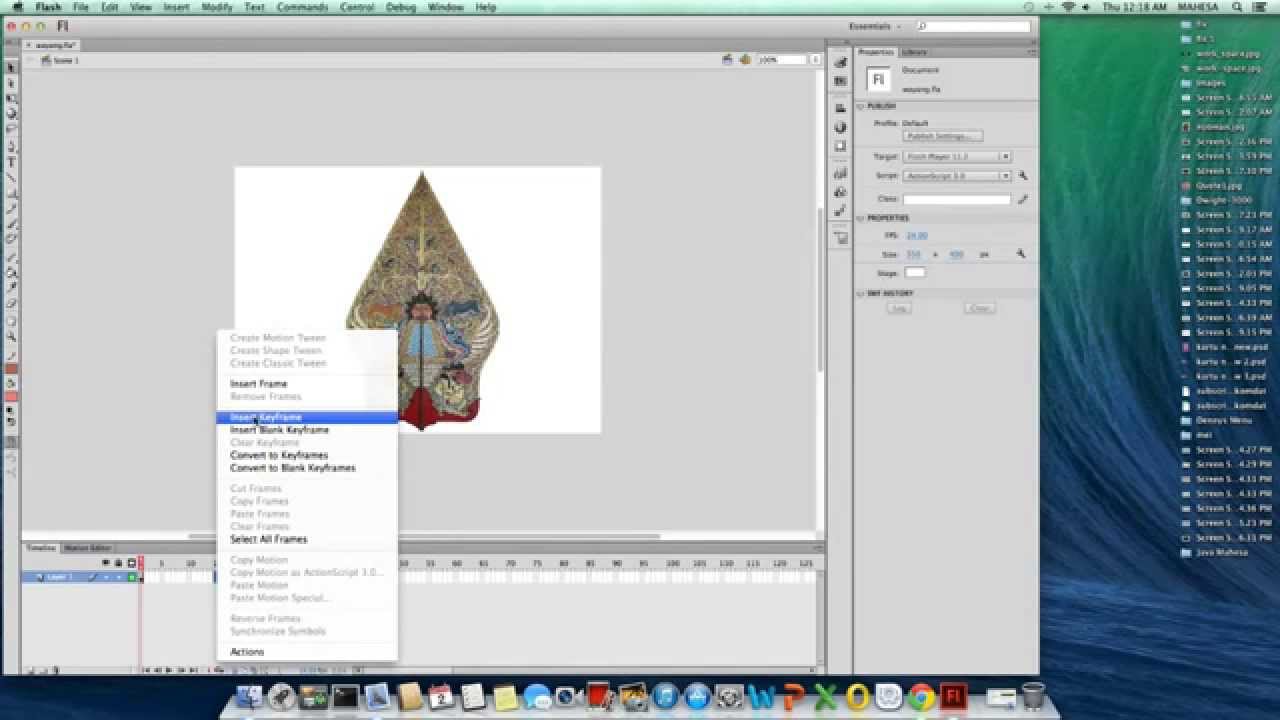Select the Hand tool
Screen dimensions: 1280x720
pyautogui.click(x=11, y=320)
